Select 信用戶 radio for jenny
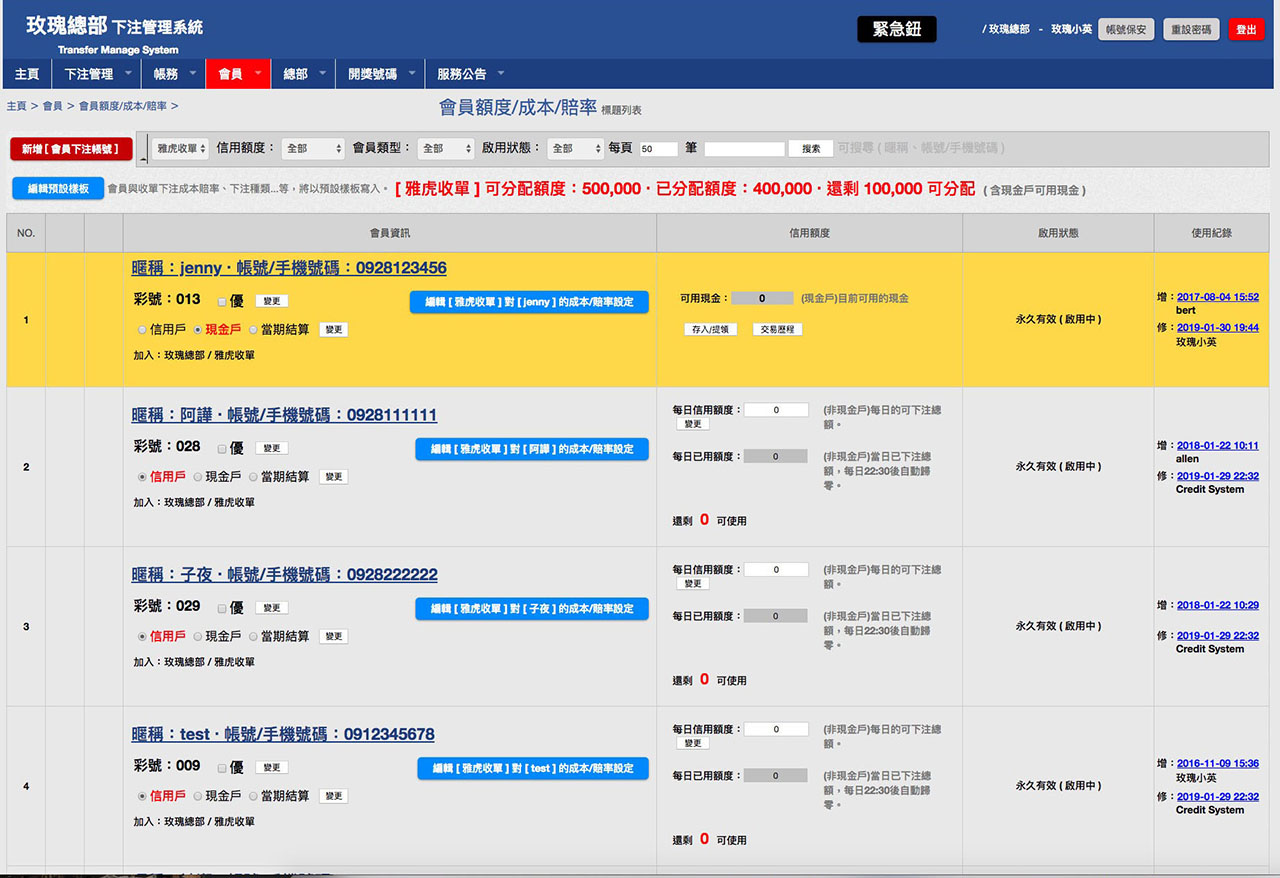1280x878 pixels. pyautogui.click(x=142, y=330)
